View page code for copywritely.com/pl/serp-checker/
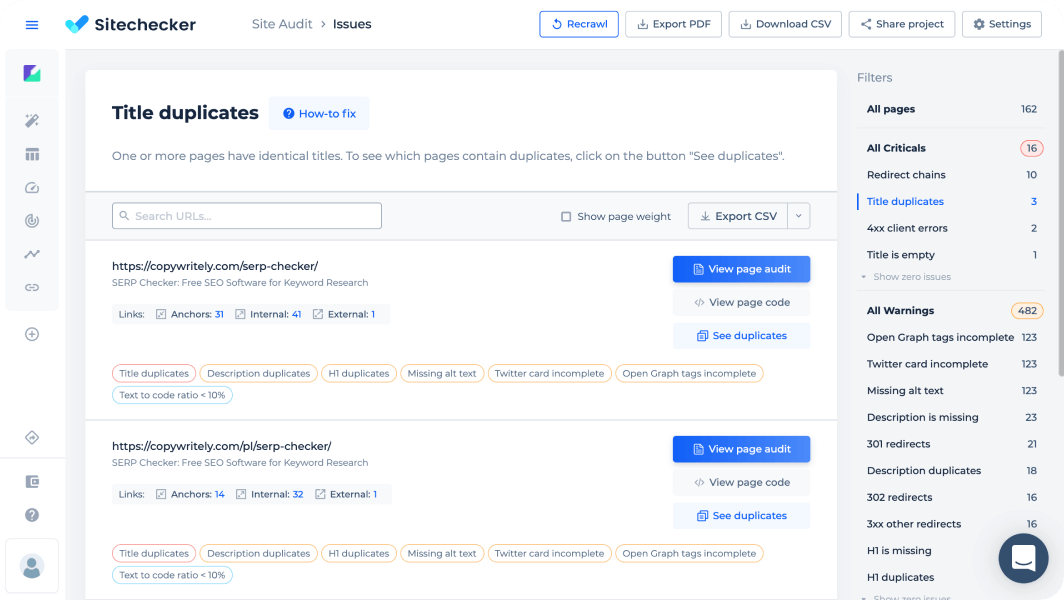1064x600 pixels. pos(742,482)
